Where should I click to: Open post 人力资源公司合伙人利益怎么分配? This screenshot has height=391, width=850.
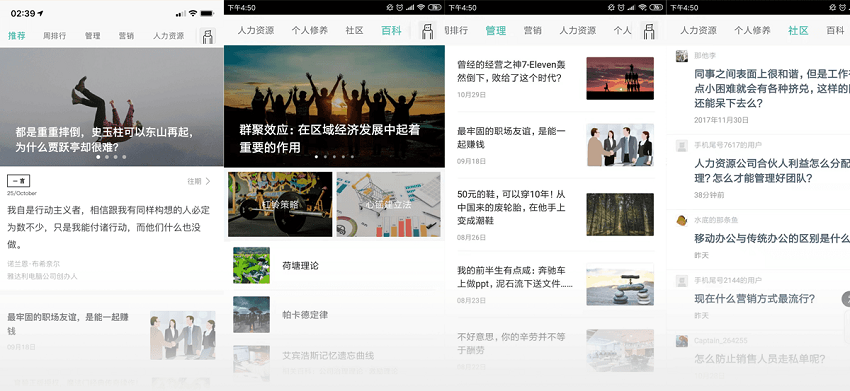click(772, 170)
